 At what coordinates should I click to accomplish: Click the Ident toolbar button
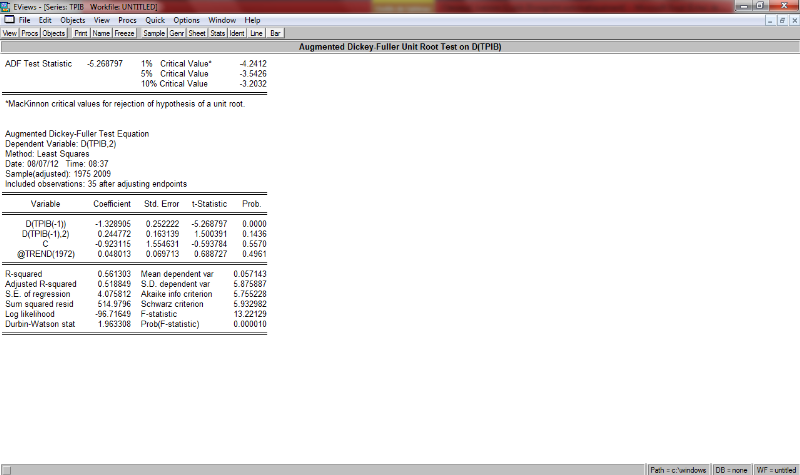[x=237, y=33]
